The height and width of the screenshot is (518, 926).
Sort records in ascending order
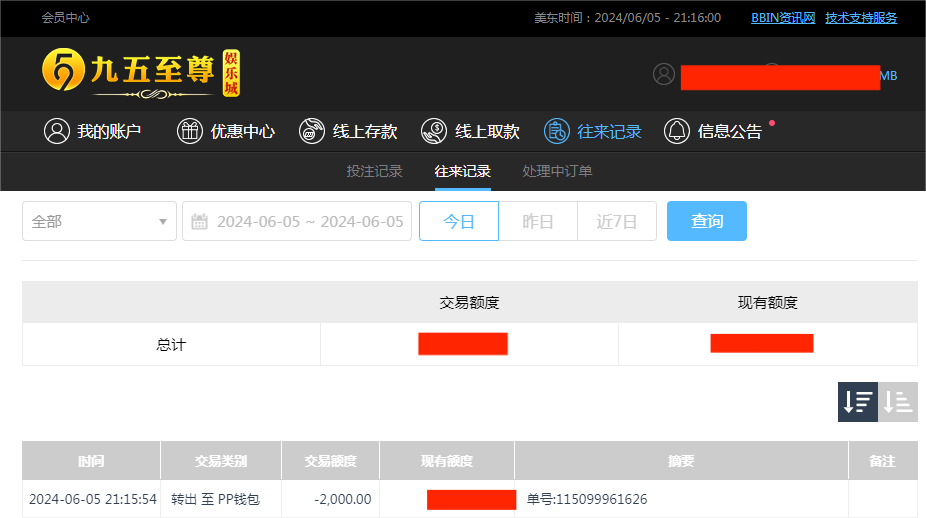(898, 402)
